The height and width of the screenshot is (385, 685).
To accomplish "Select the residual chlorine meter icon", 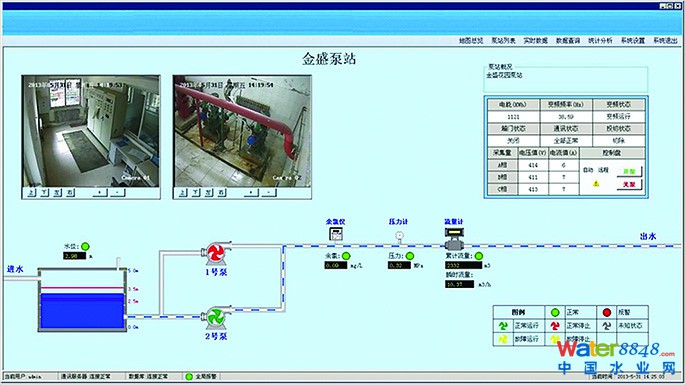I will [x=336, y=234].
